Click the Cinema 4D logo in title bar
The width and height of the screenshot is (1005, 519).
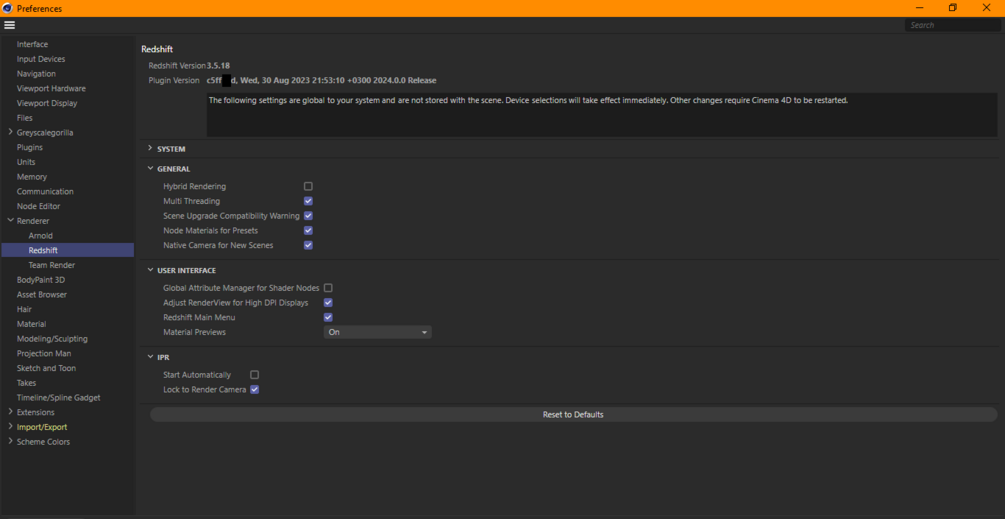(8, 8)
